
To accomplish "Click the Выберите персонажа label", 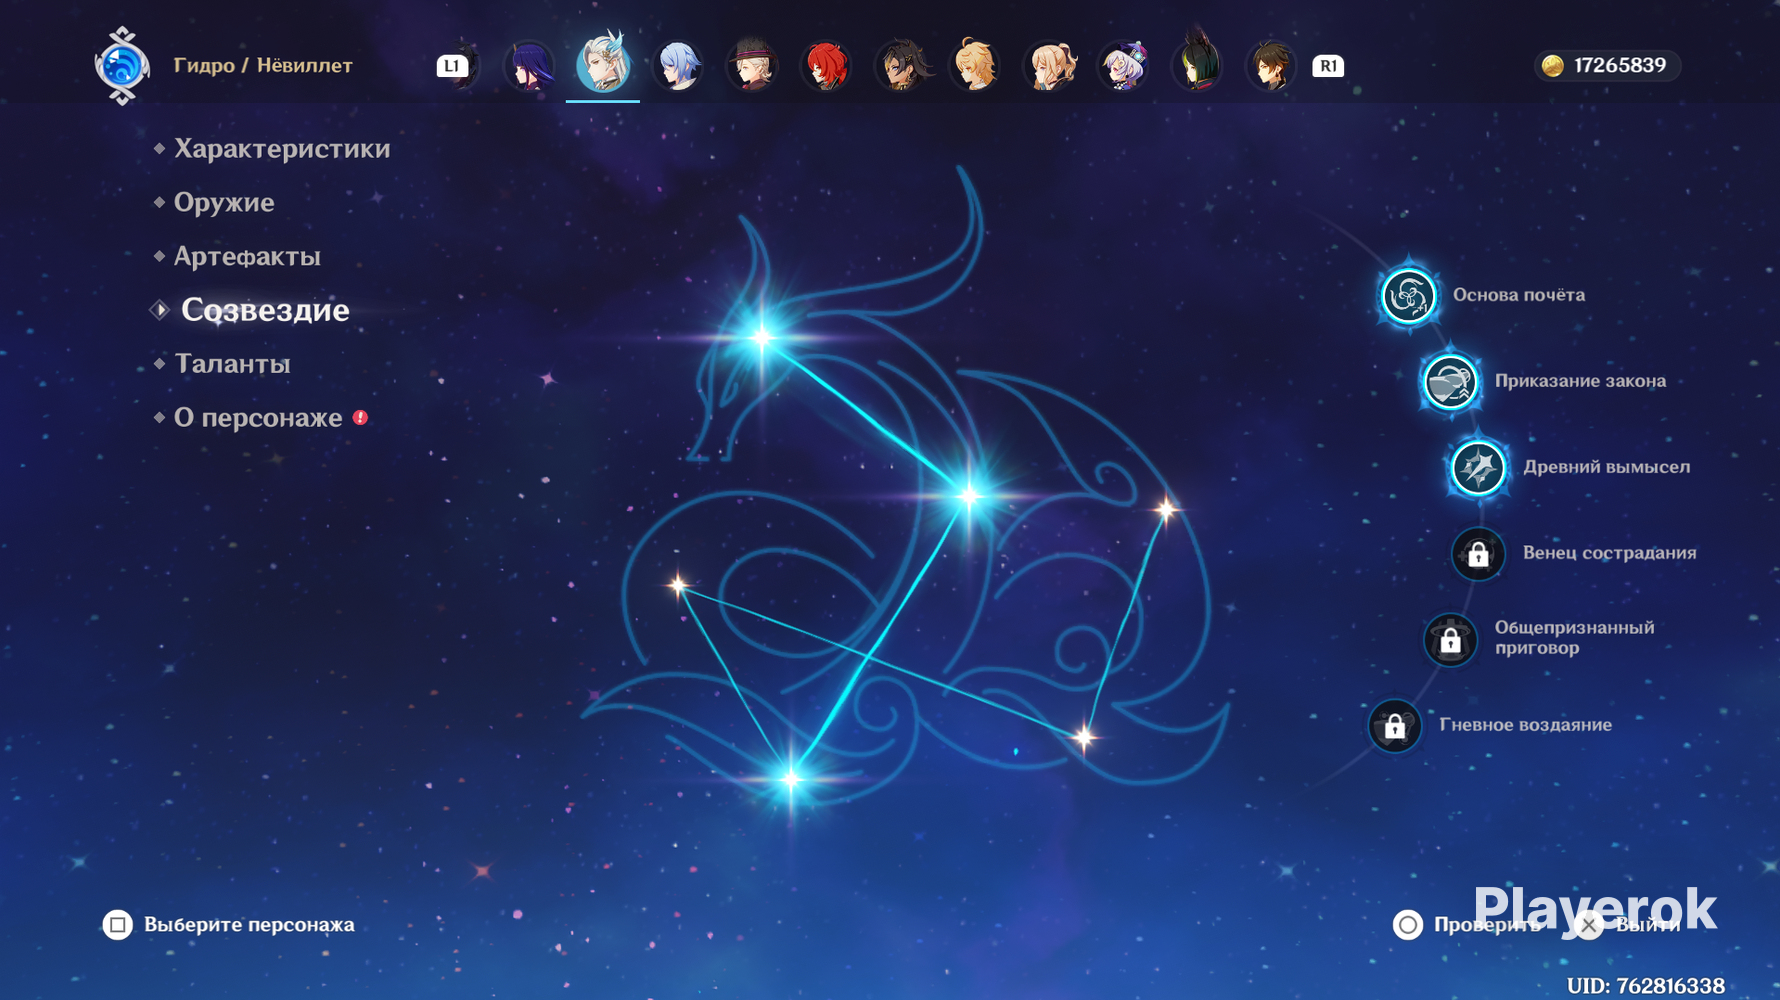I will (x=249, y=925).
